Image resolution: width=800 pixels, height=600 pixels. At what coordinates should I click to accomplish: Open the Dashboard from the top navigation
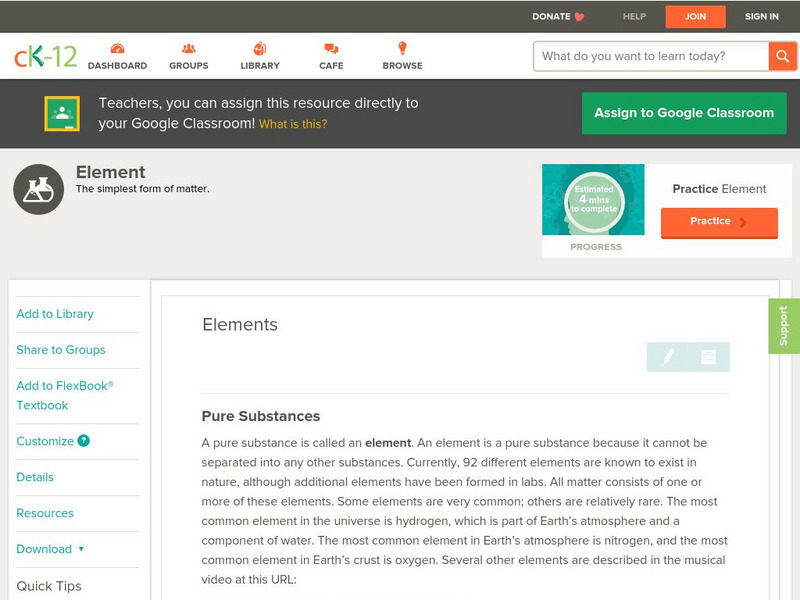coord(119,56)
